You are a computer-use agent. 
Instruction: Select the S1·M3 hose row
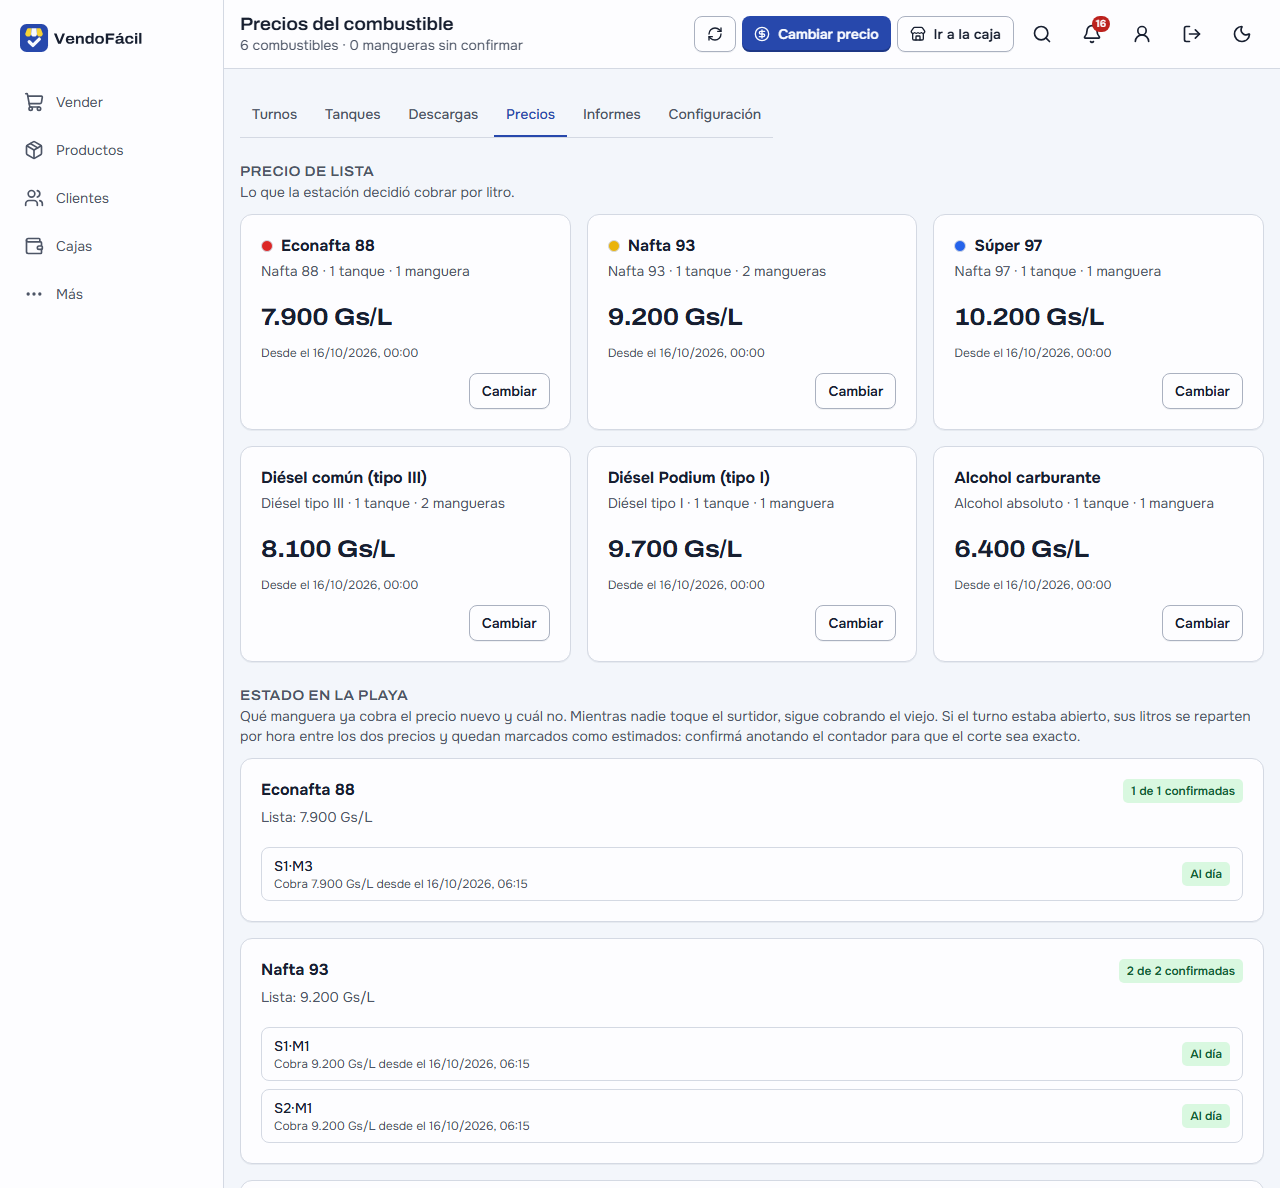click(x=752, y=874)
